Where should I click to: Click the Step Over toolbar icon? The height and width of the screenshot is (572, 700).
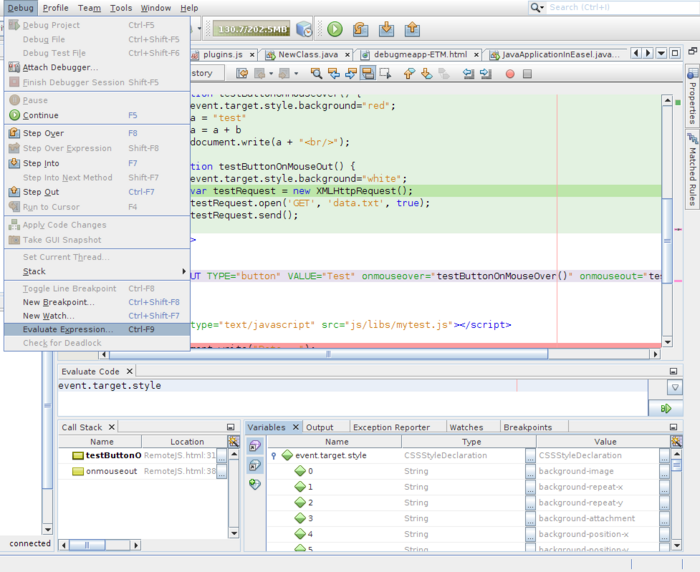point(360,29)
